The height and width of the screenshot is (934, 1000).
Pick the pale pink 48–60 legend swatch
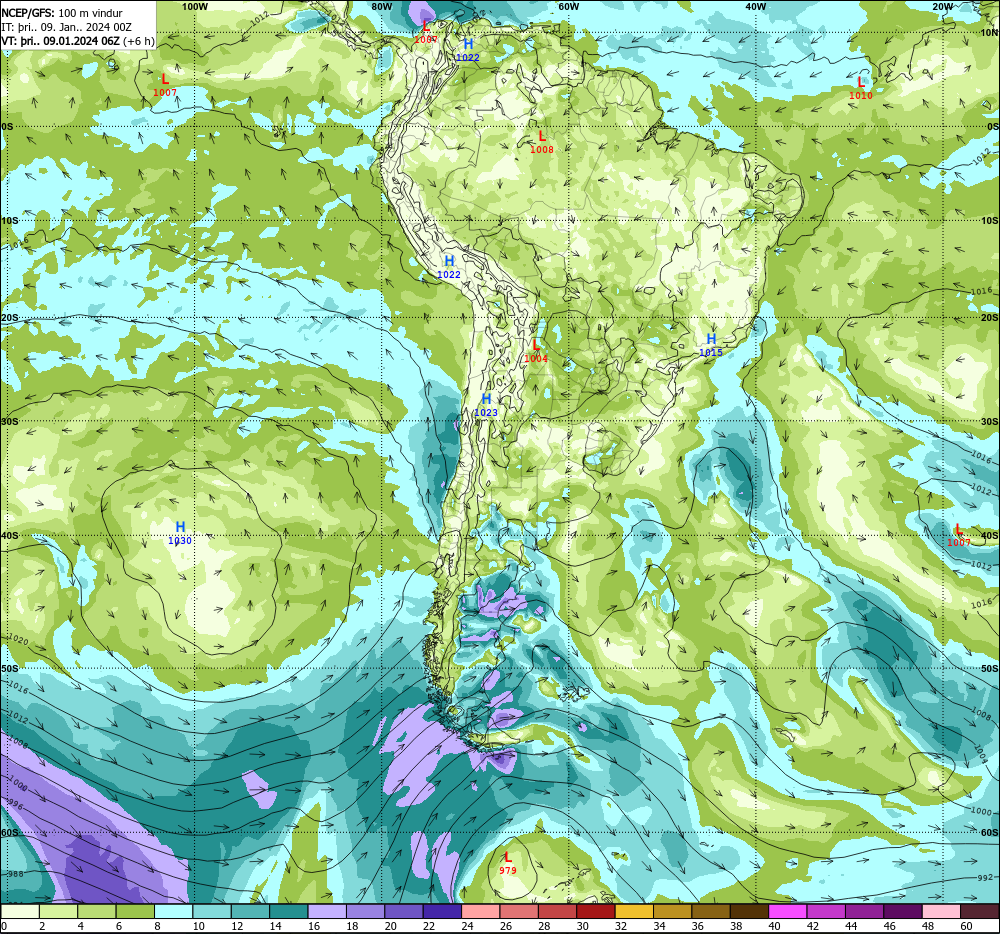click(x=941, y=912)
